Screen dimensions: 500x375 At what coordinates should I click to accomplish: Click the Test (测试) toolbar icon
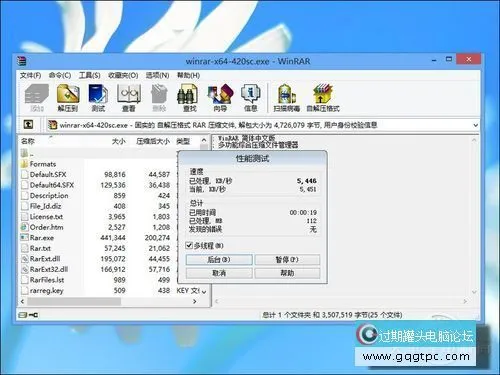(x=98, y=98)
